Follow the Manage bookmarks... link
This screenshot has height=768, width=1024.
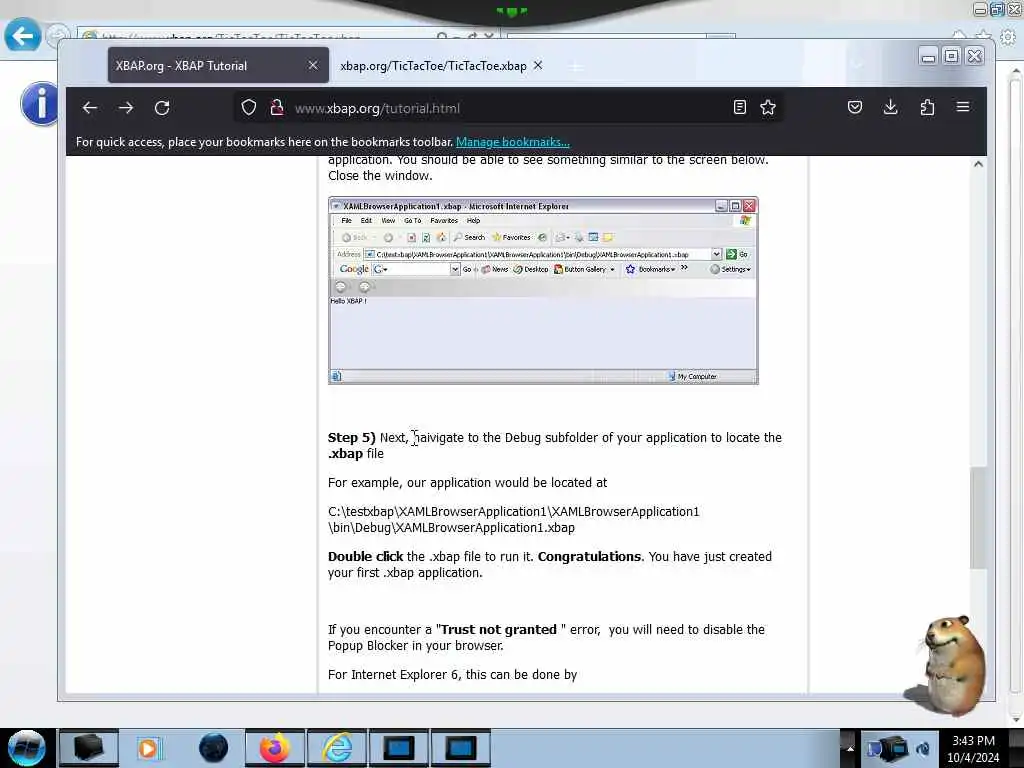[513, 142]
